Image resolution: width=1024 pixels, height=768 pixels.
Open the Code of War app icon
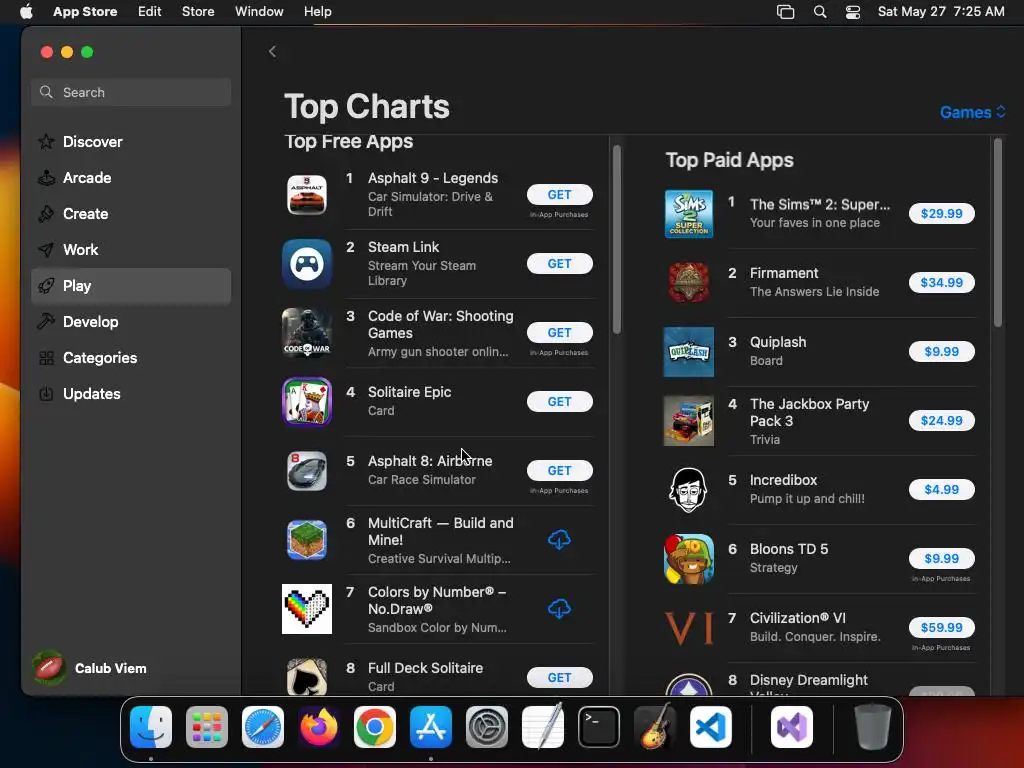coord(306,333)
